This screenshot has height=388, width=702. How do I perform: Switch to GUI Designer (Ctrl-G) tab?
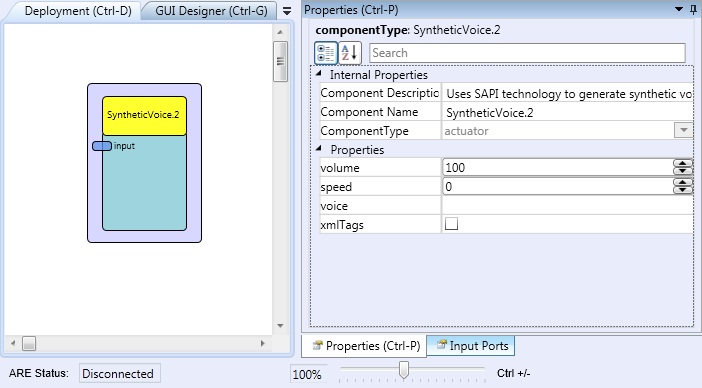[211, 11]
